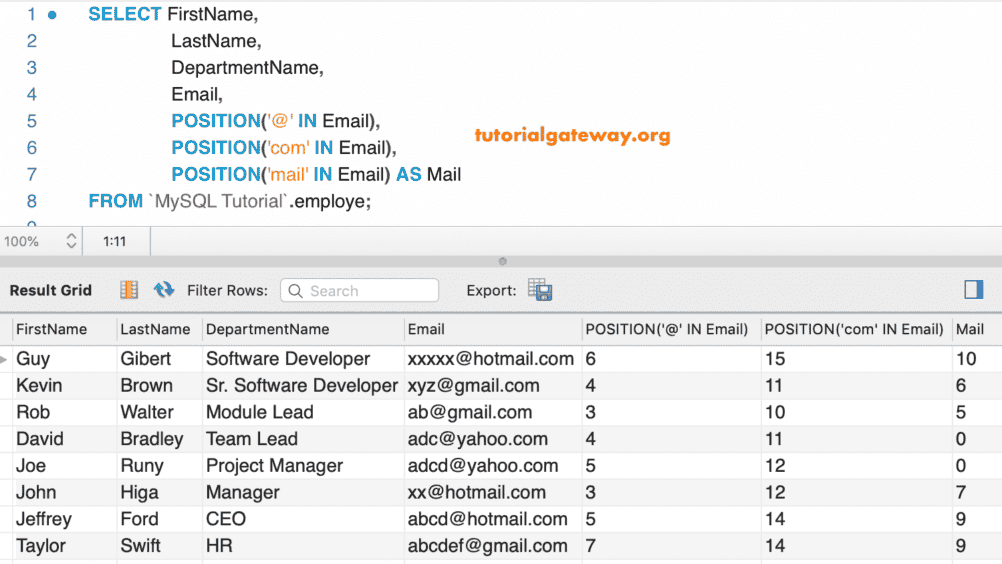The width and height of the screenshot is (1002, 564).
Task: Export results using the save icon
Action: click(x=540, y=290)
